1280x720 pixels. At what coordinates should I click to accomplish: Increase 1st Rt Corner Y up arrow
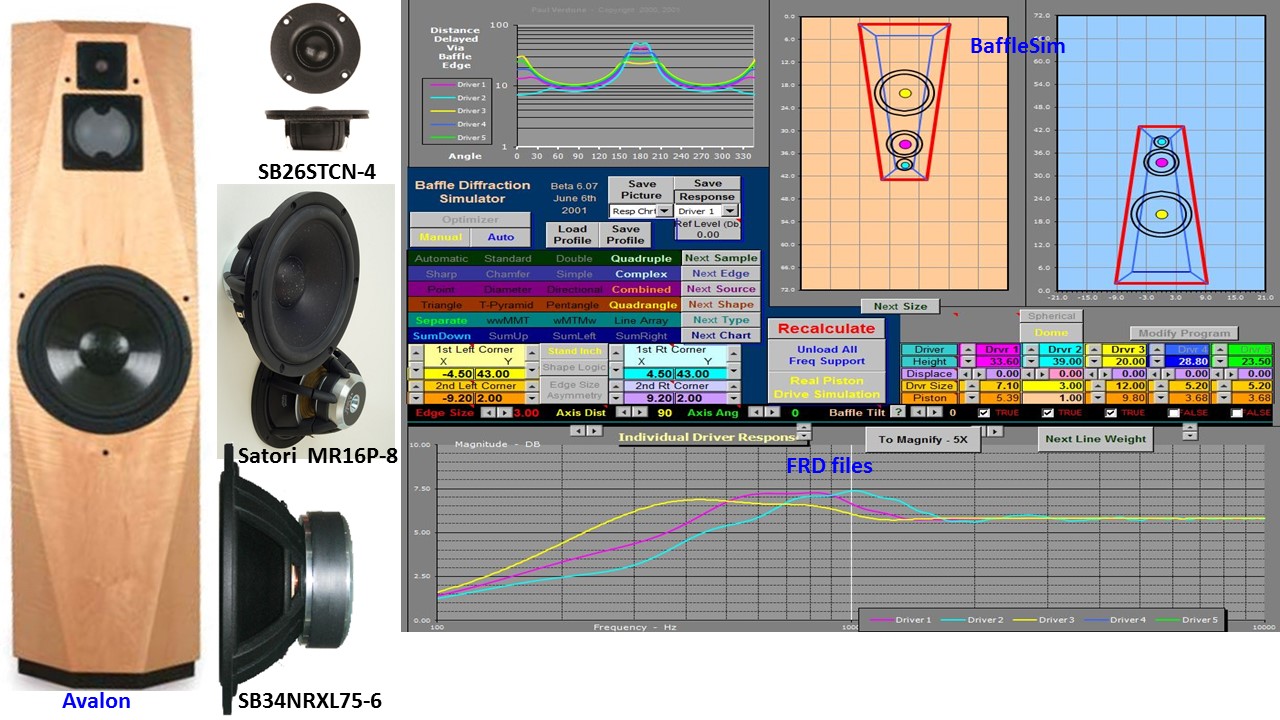click(x=734, y=352)
